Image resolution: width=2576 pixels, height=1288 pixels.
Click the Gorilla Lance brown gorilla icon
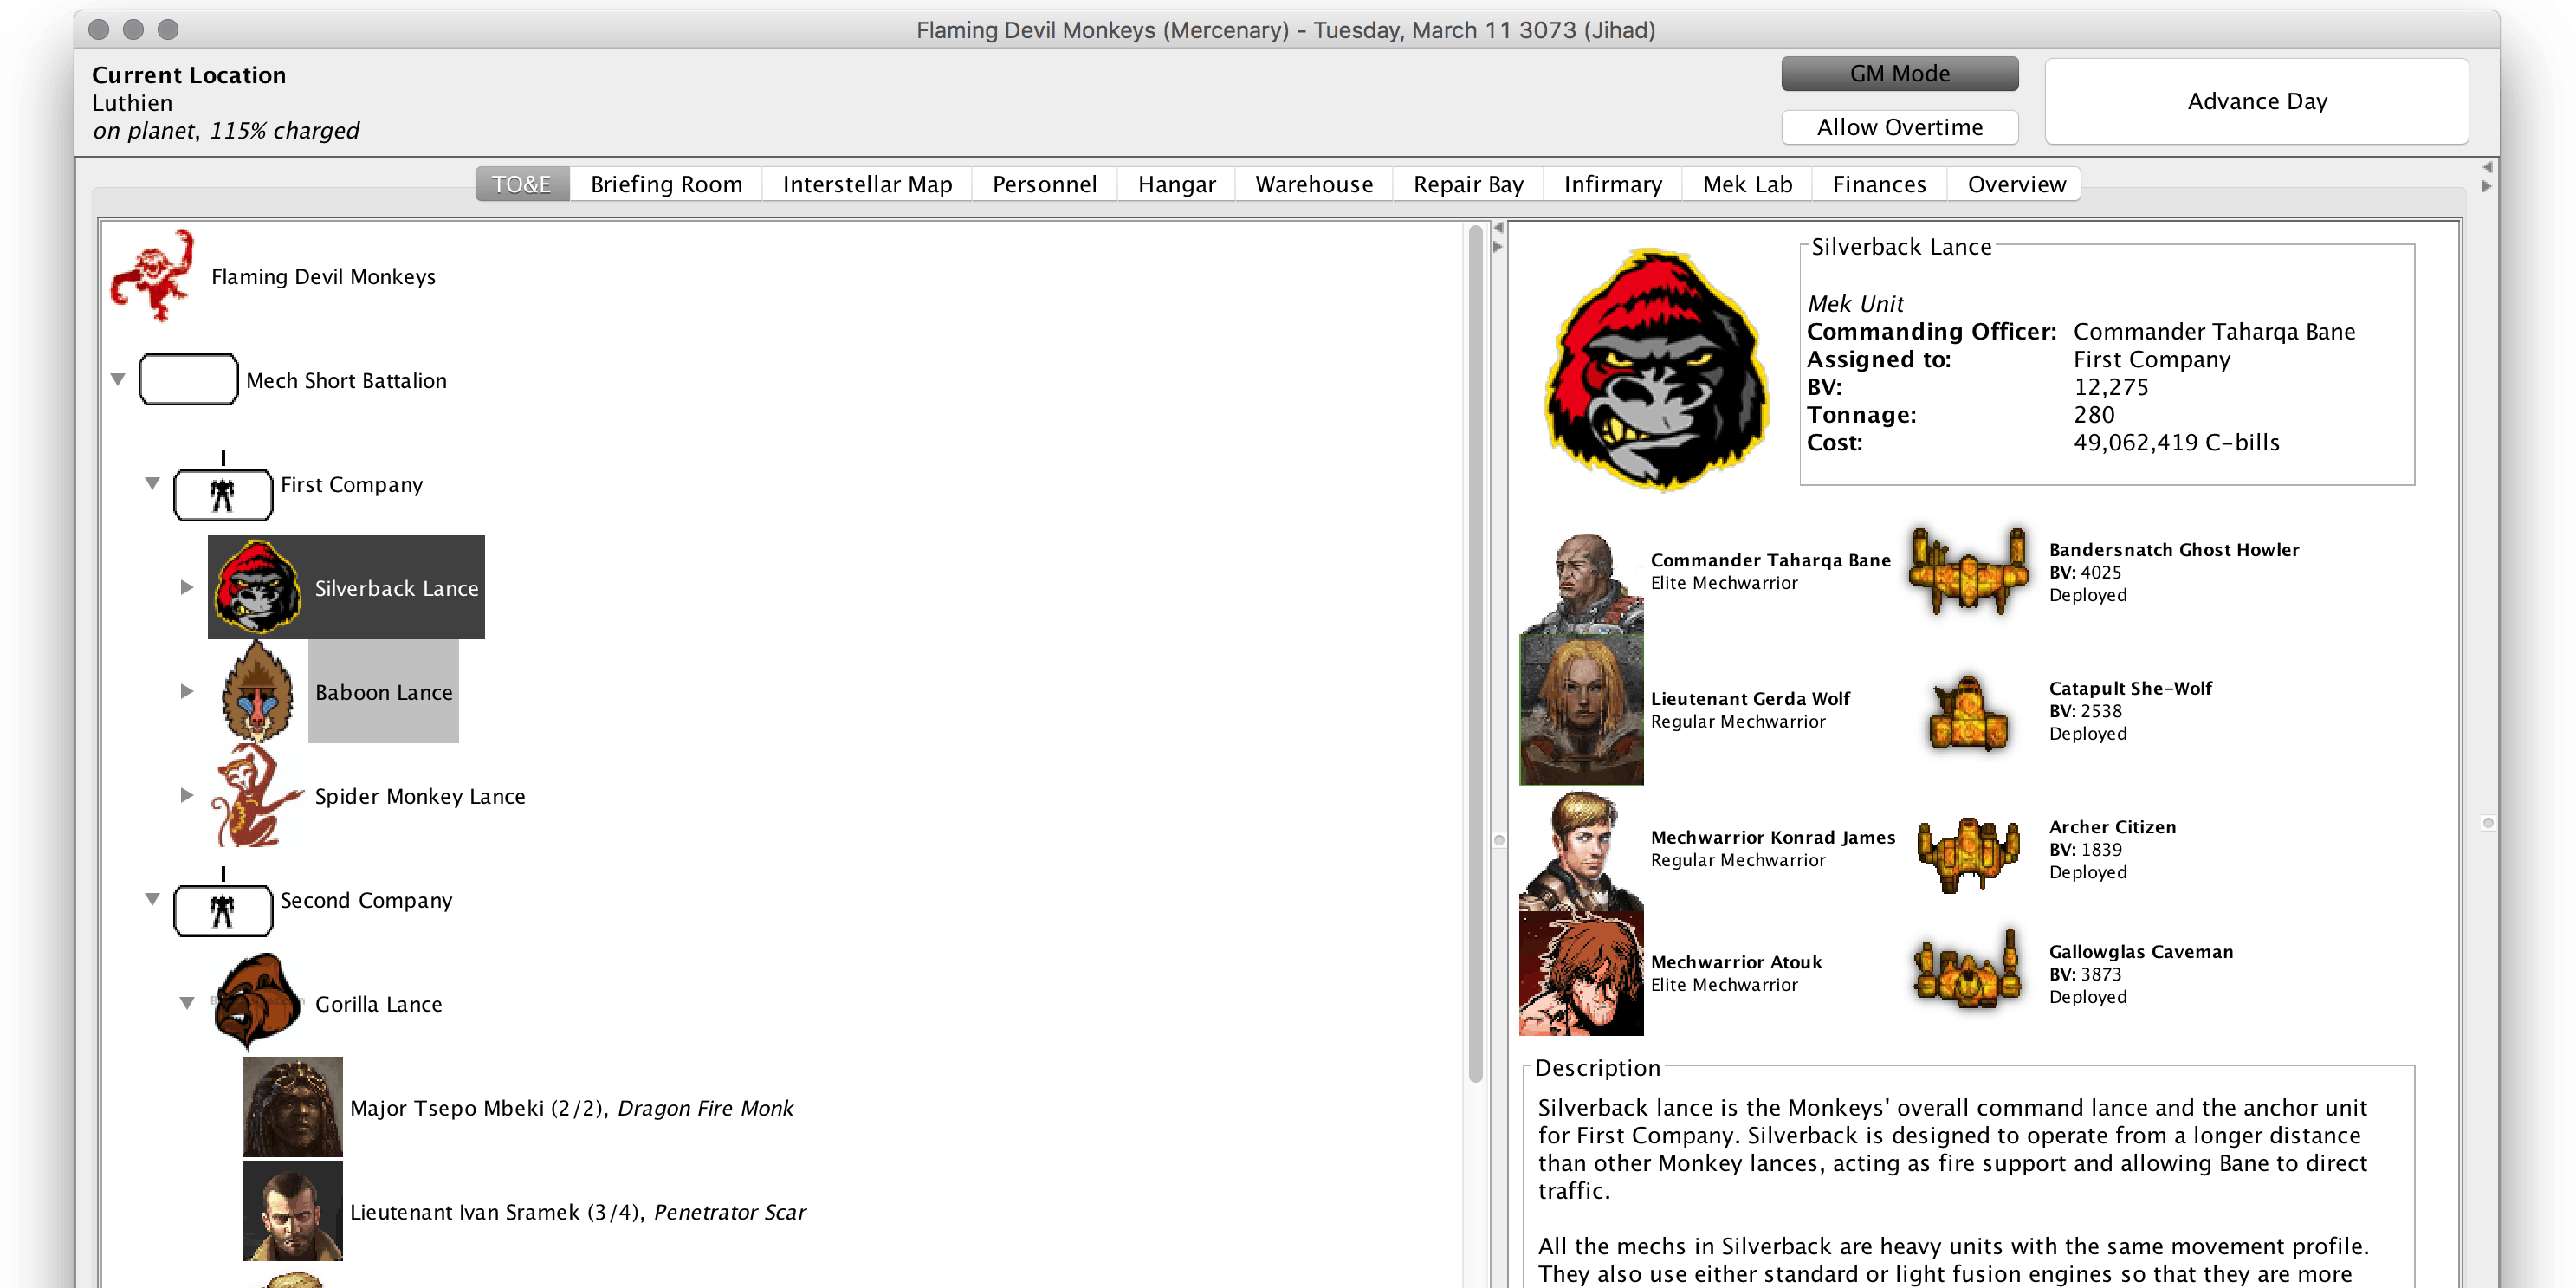pos(256,1002)
